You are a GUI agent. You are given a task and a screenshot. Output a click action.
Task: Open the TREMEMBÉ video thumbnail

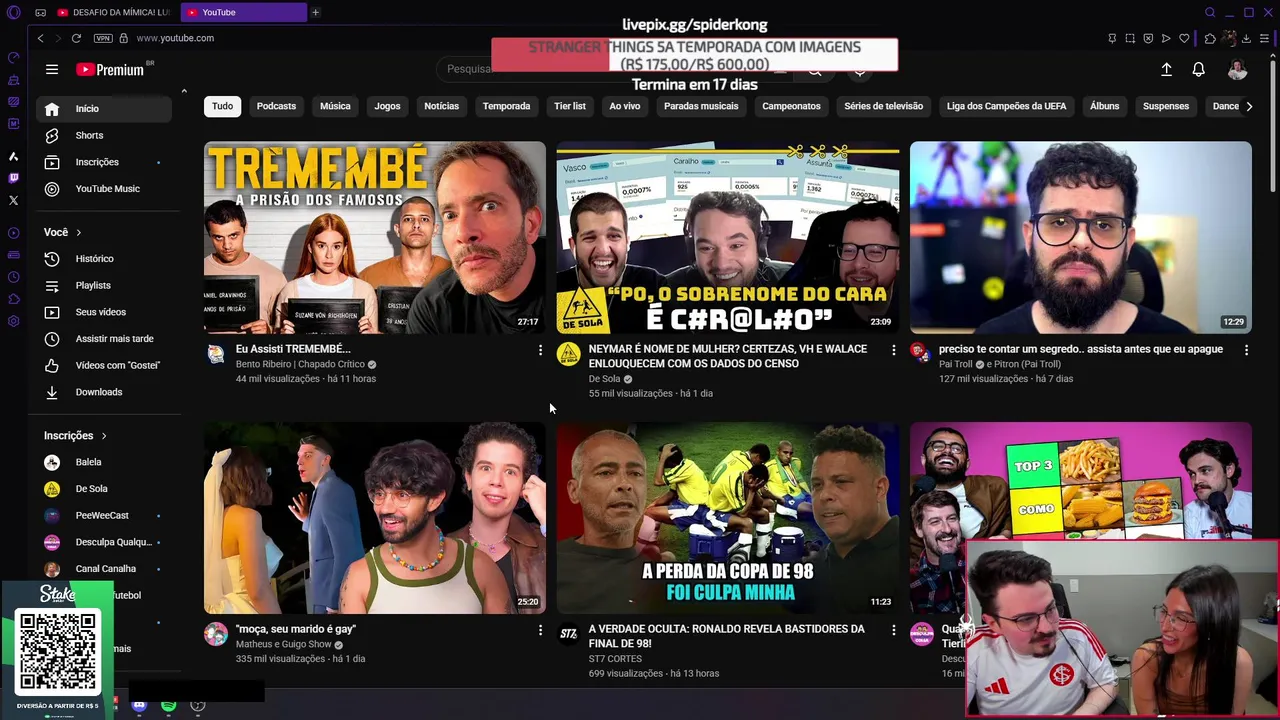coord(375,237)
